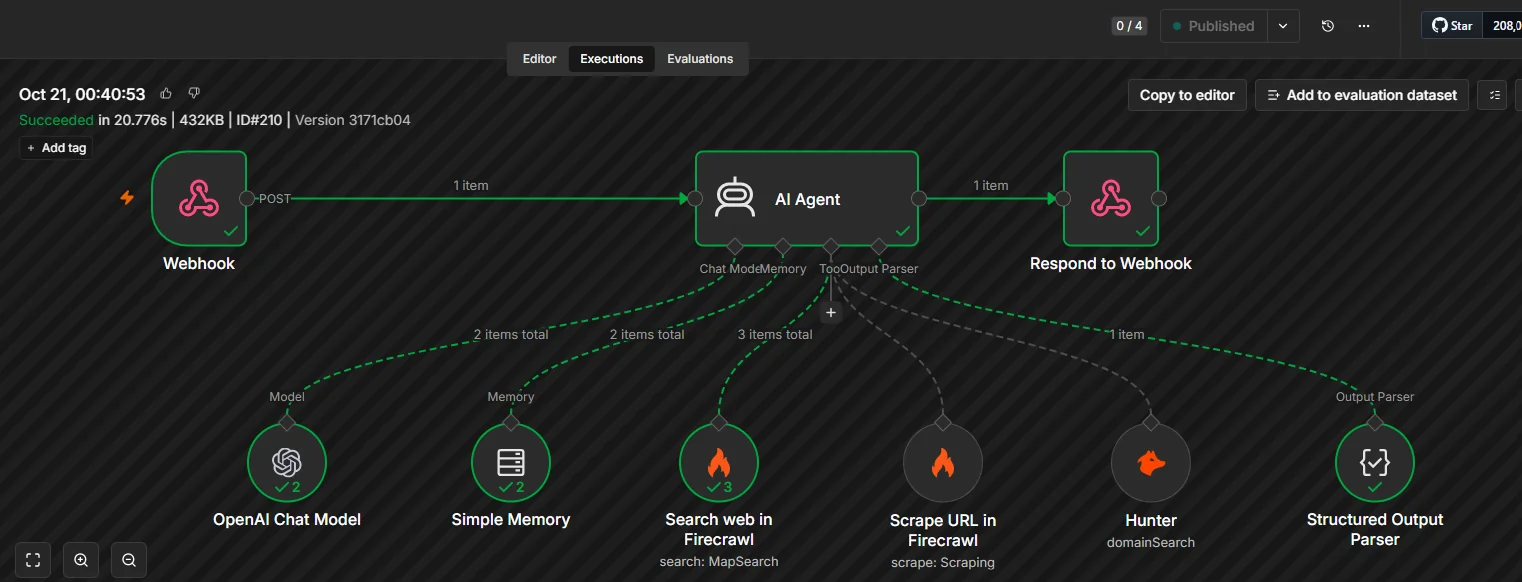Zoom in on the canvas
The height and width of the screenshot is (582, 1522).
point(81,560)
